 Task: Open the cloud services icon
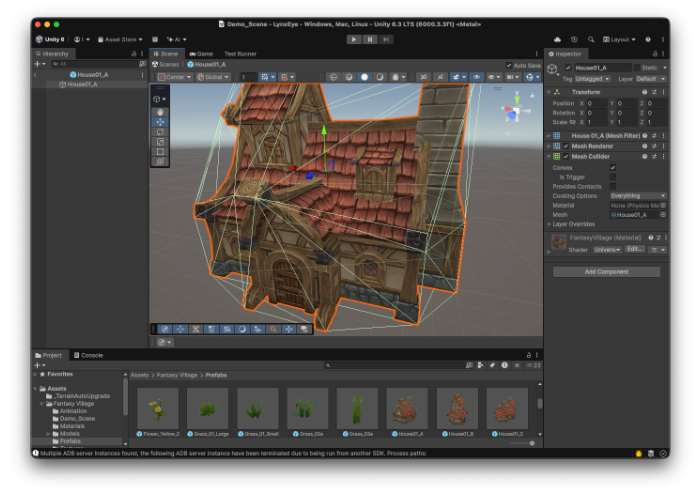coord(558,39)
